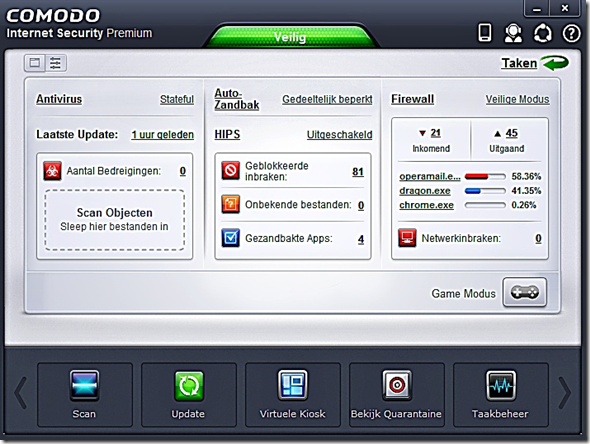Click Aantal Bedreigingen count 0
The height and width of the screenshot is (444, 590).
pyautogui.click(x=182, y=171)
